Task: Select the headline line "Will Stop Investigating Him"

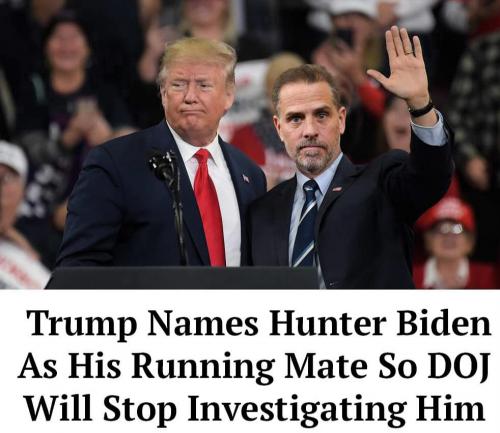Action: 256,407
